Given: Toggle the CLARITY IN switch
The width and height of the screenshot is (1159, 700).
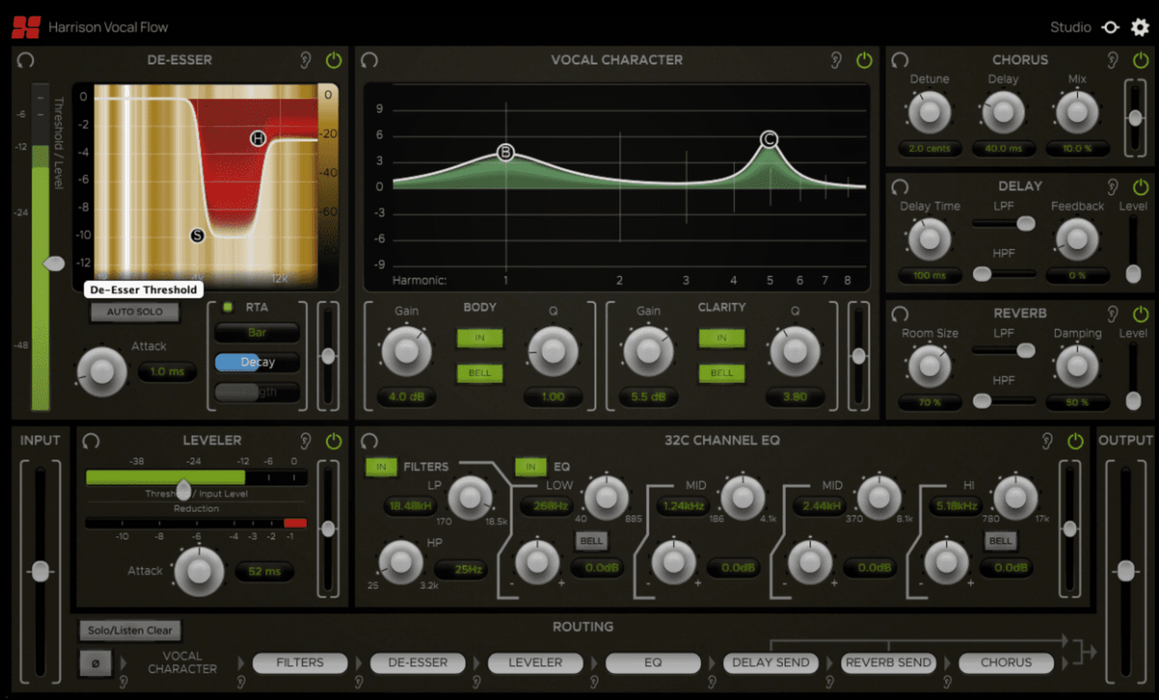Looking at the screenshot, I should pyautogui.click(x=721, y=338).
